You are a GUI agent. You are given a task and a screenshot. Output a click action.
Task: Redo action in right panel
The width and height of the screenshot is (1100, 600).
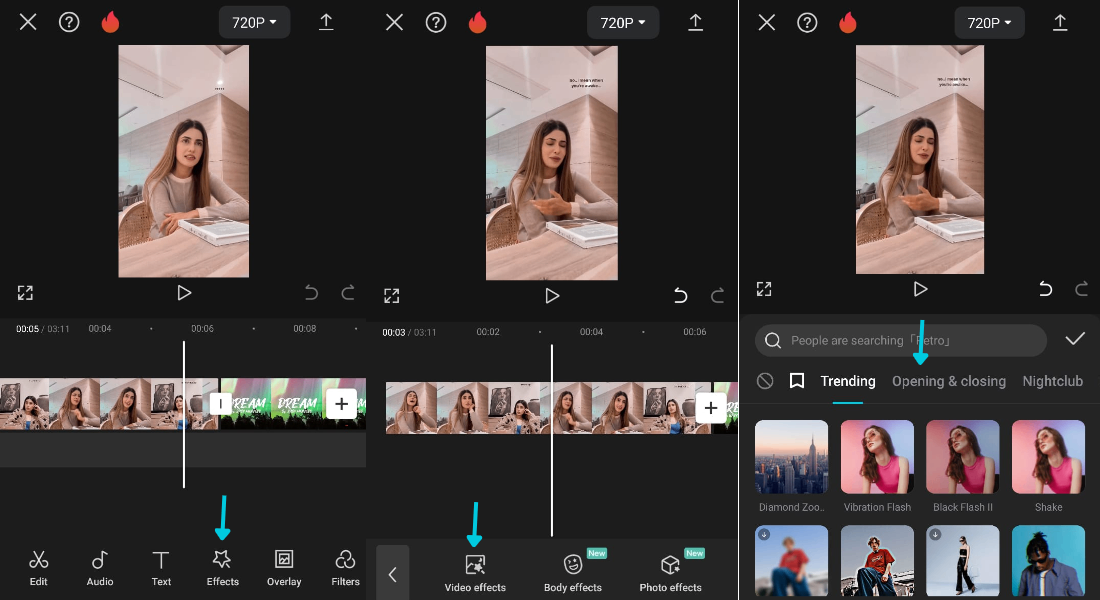coord(1082,289)
